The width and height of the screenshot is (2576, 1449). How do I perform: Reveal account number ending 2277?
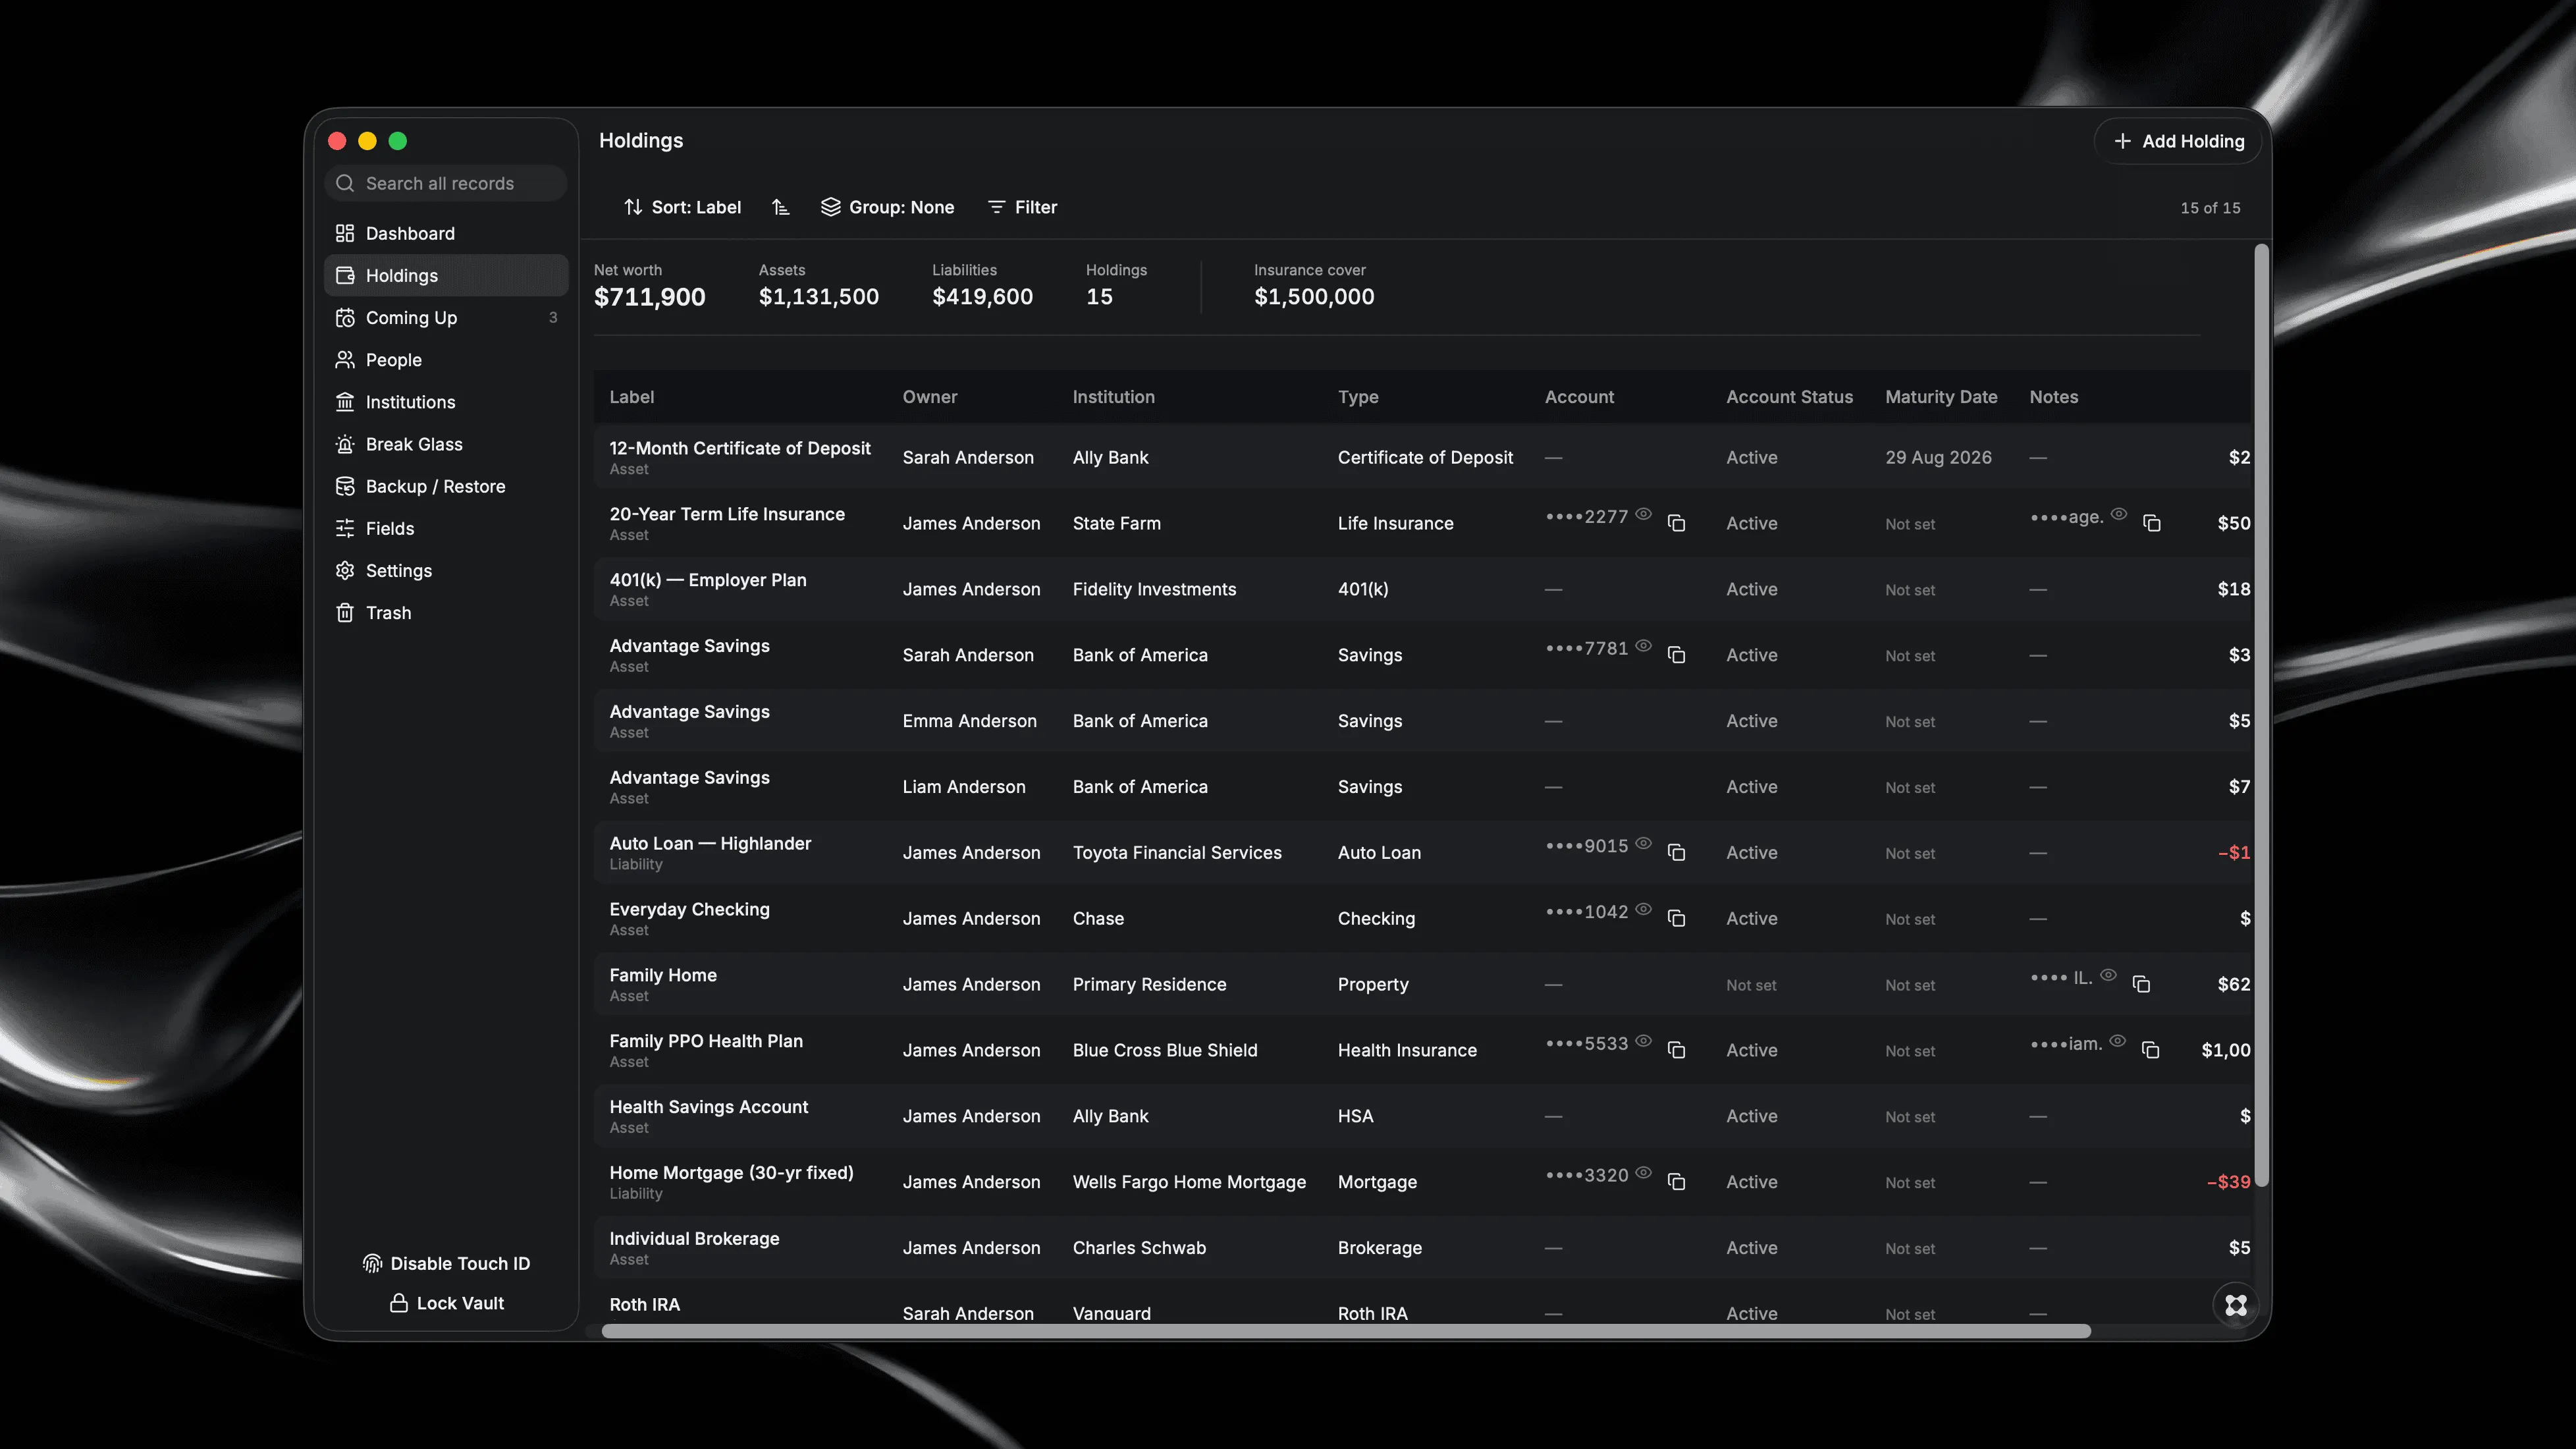[x=1643, y=514]
